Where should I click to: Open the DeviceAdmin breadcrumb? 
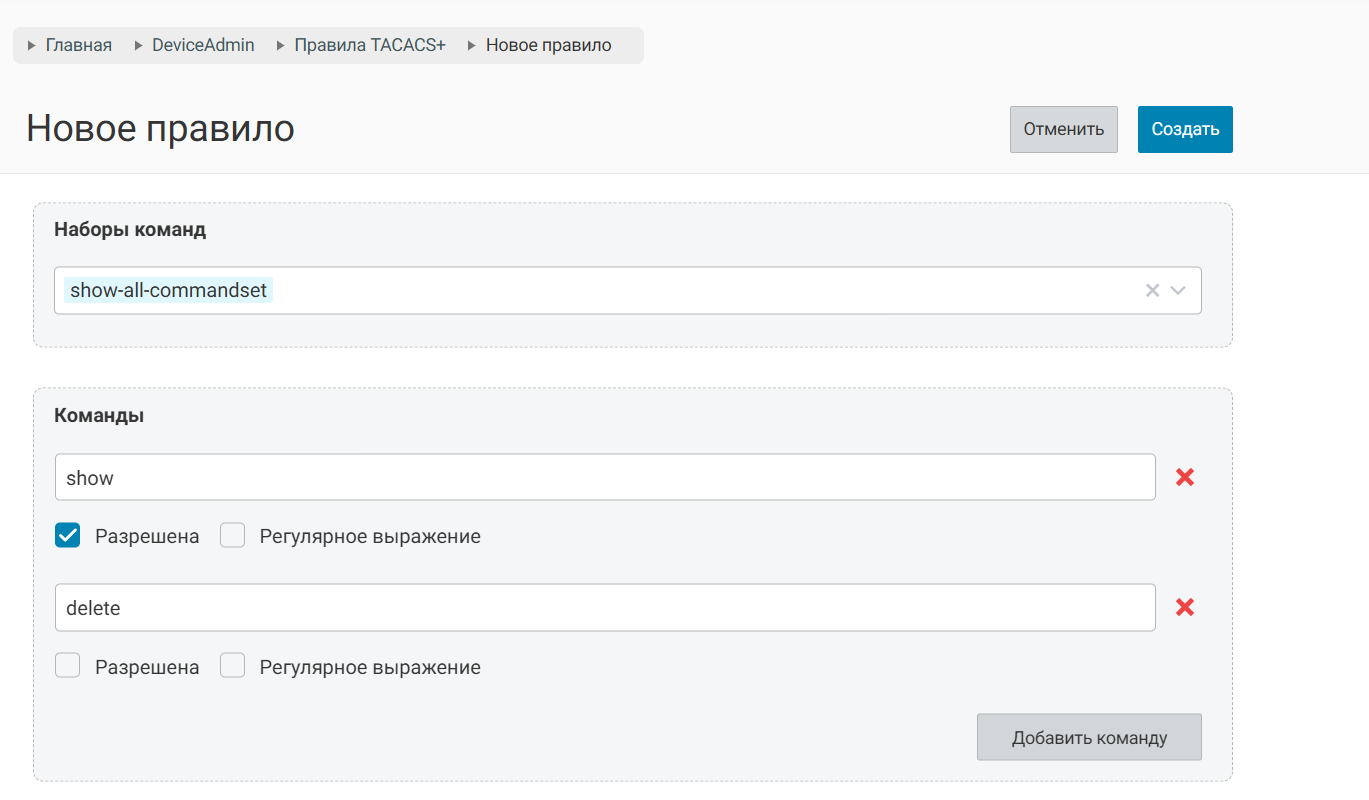pos(203,46)
